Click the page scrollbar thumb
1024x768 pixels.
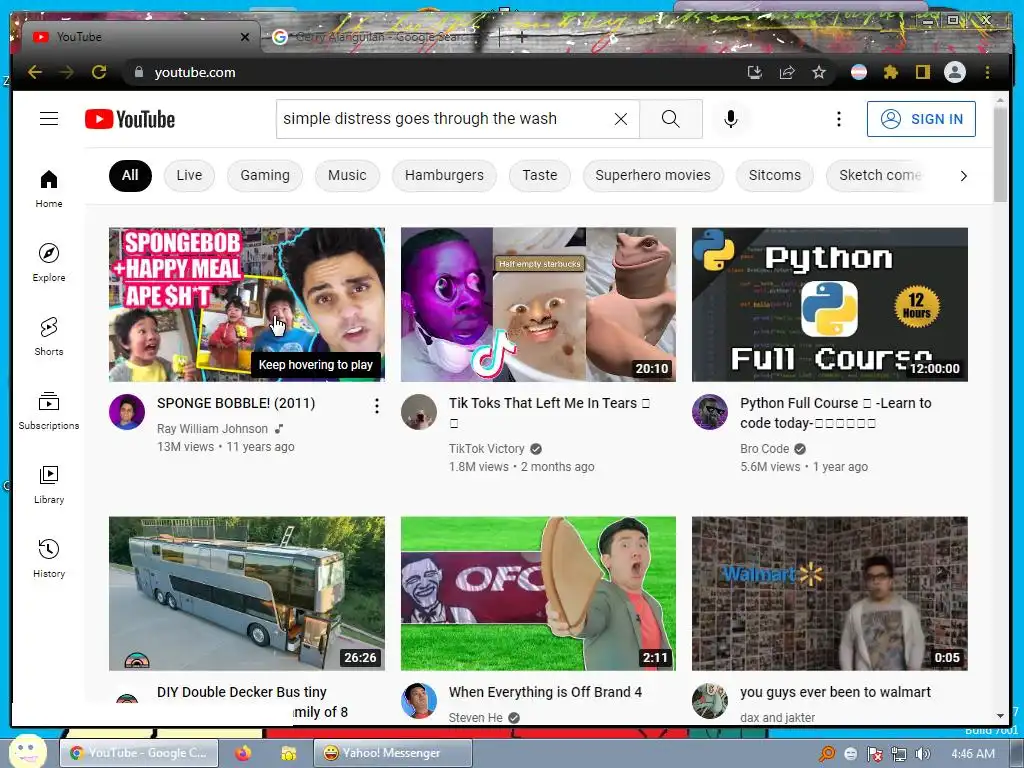(1000, 153)
